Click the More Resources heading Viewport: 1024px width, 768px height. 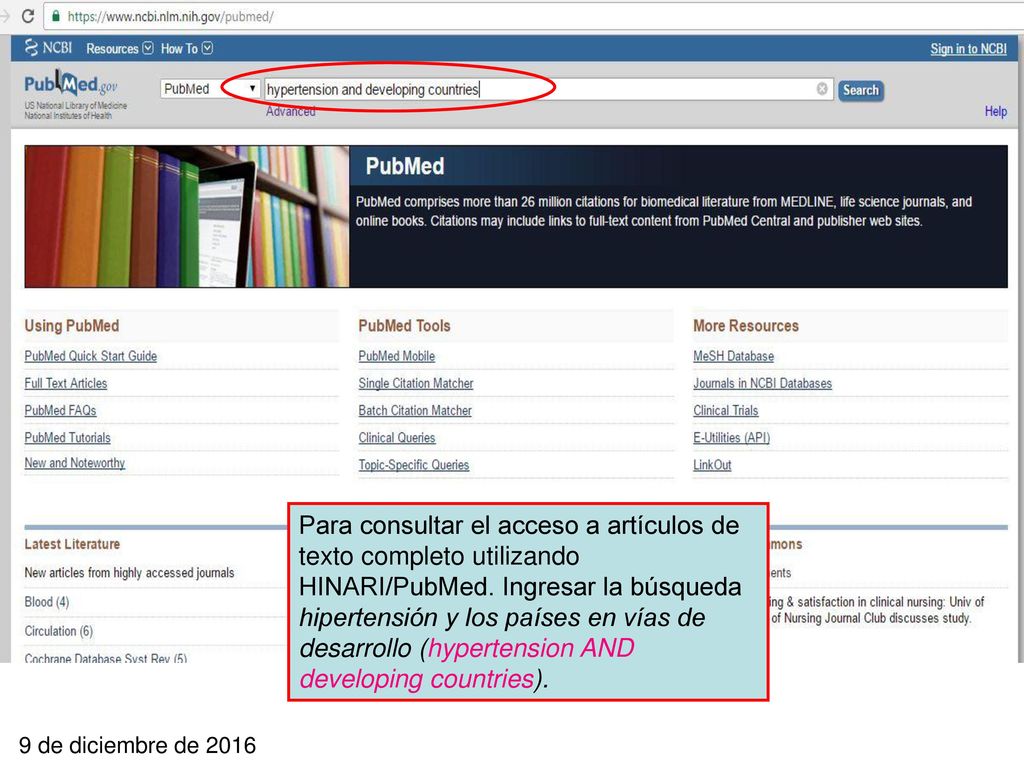tap(746, 326)
